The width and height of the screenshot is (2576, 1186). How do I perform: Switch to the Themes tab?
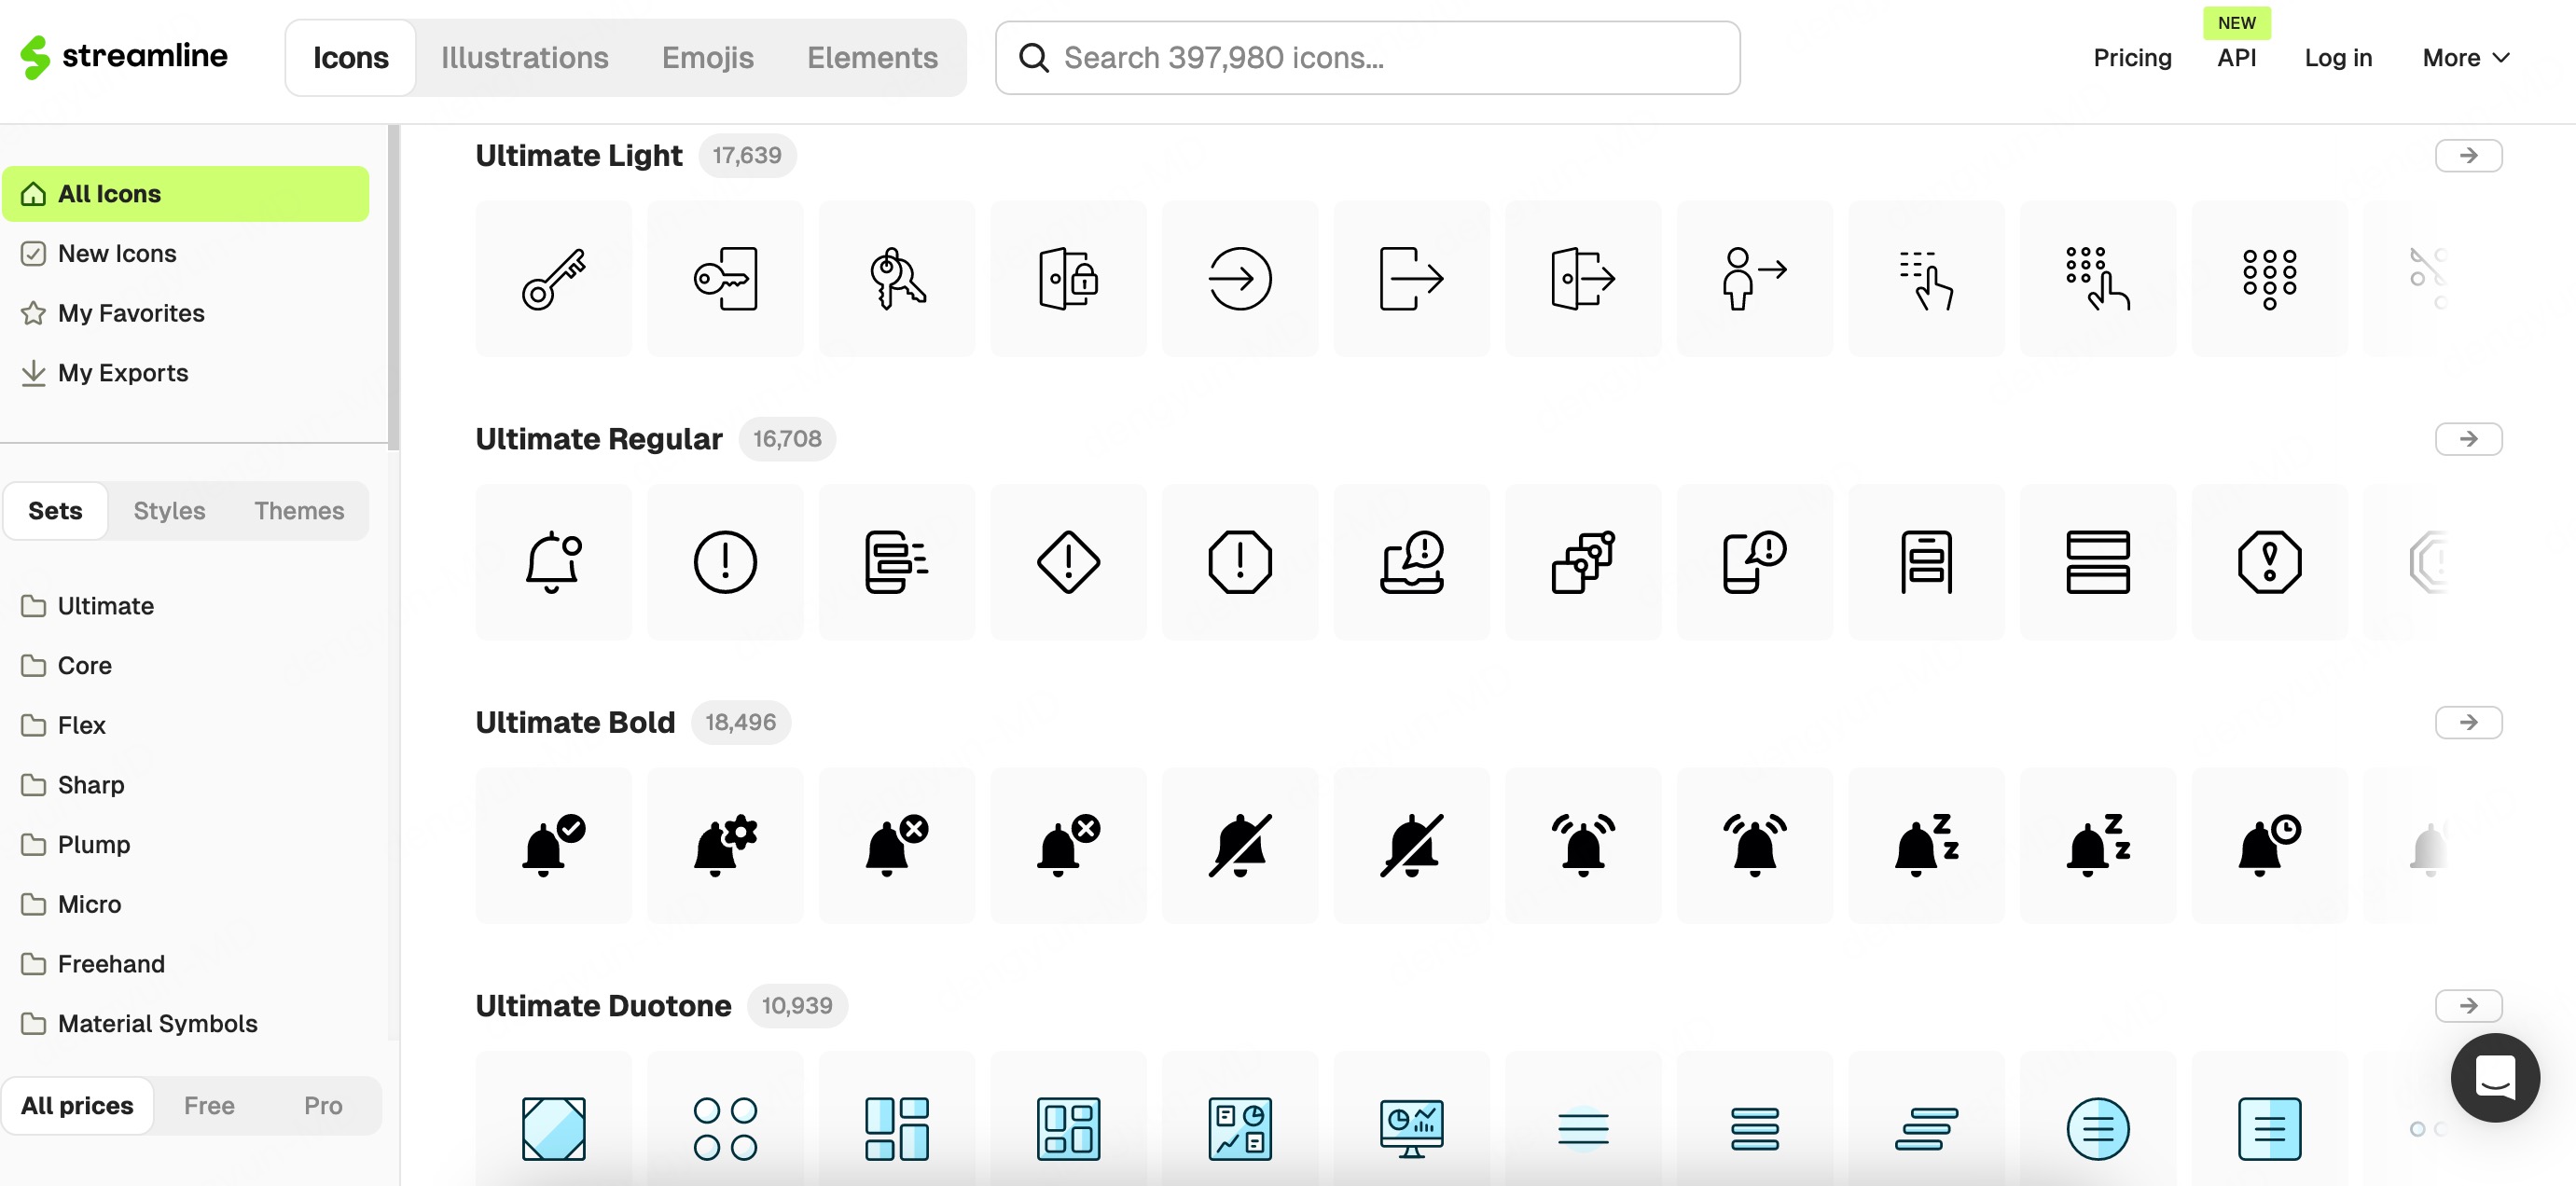pyautogui.click(x=299, y=510)
